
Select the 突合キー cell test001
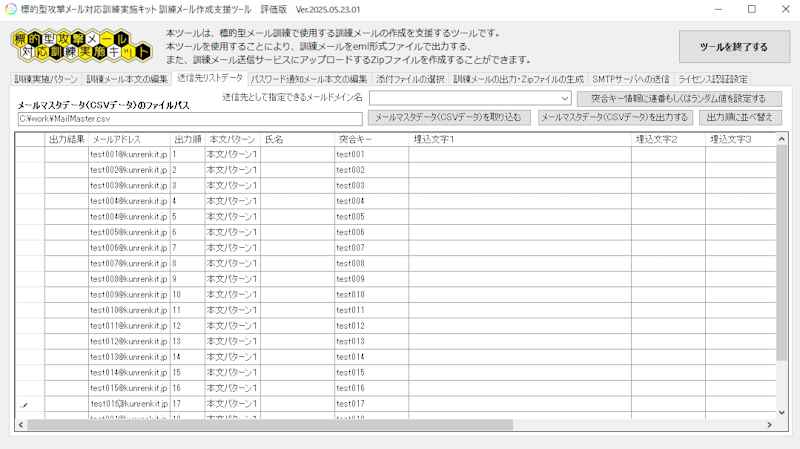coord(371,155)
